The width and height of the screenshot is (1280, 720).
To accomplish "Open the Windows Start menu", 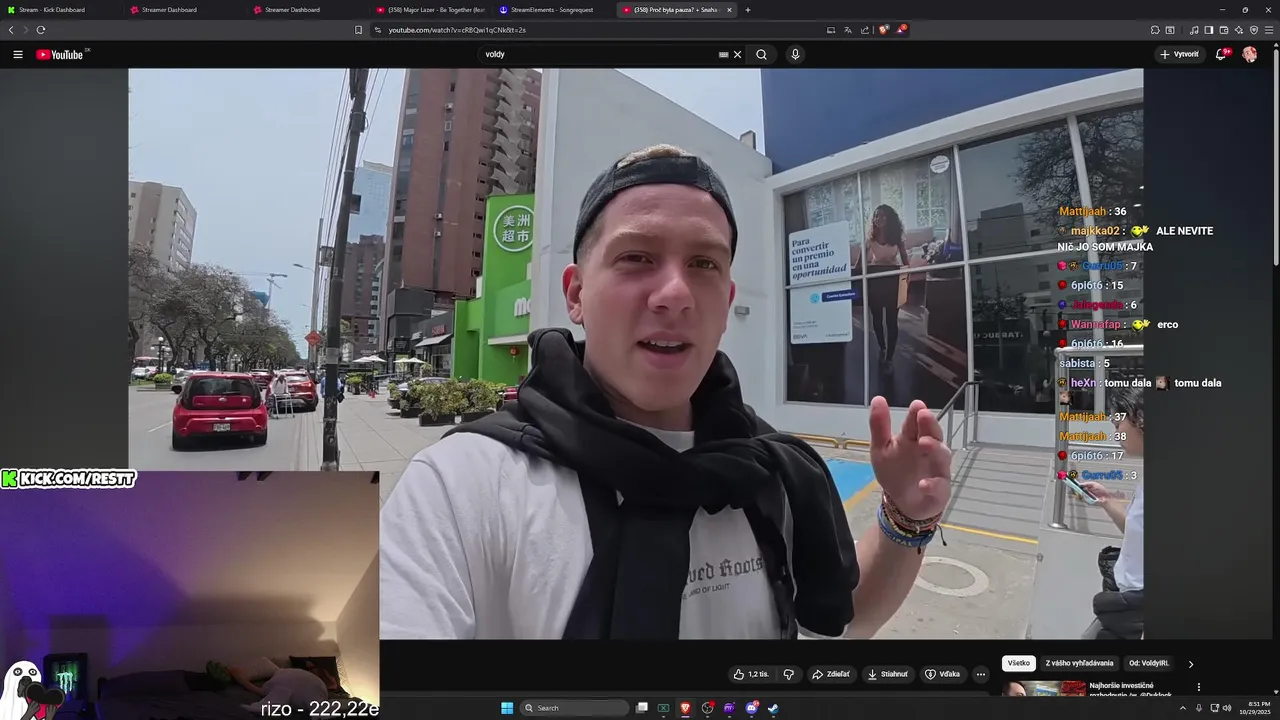I will [x=507, y=708].
